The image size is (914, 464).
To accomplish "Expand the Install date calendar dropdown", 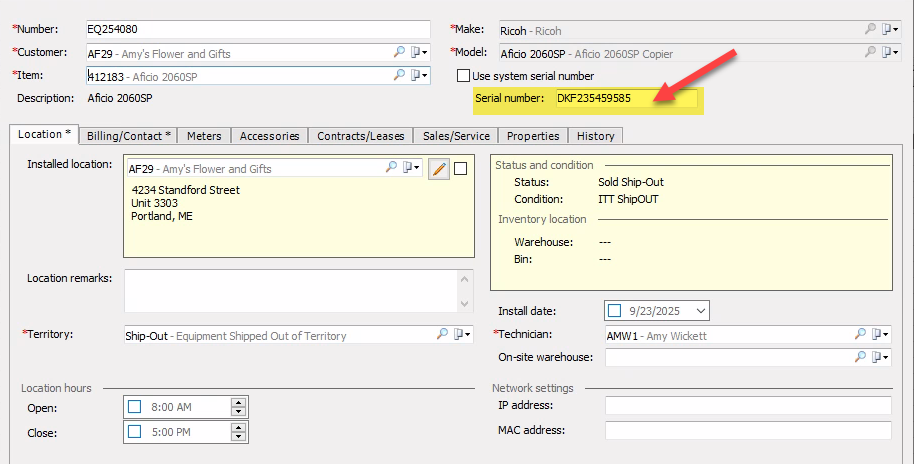I will [701, 311].
